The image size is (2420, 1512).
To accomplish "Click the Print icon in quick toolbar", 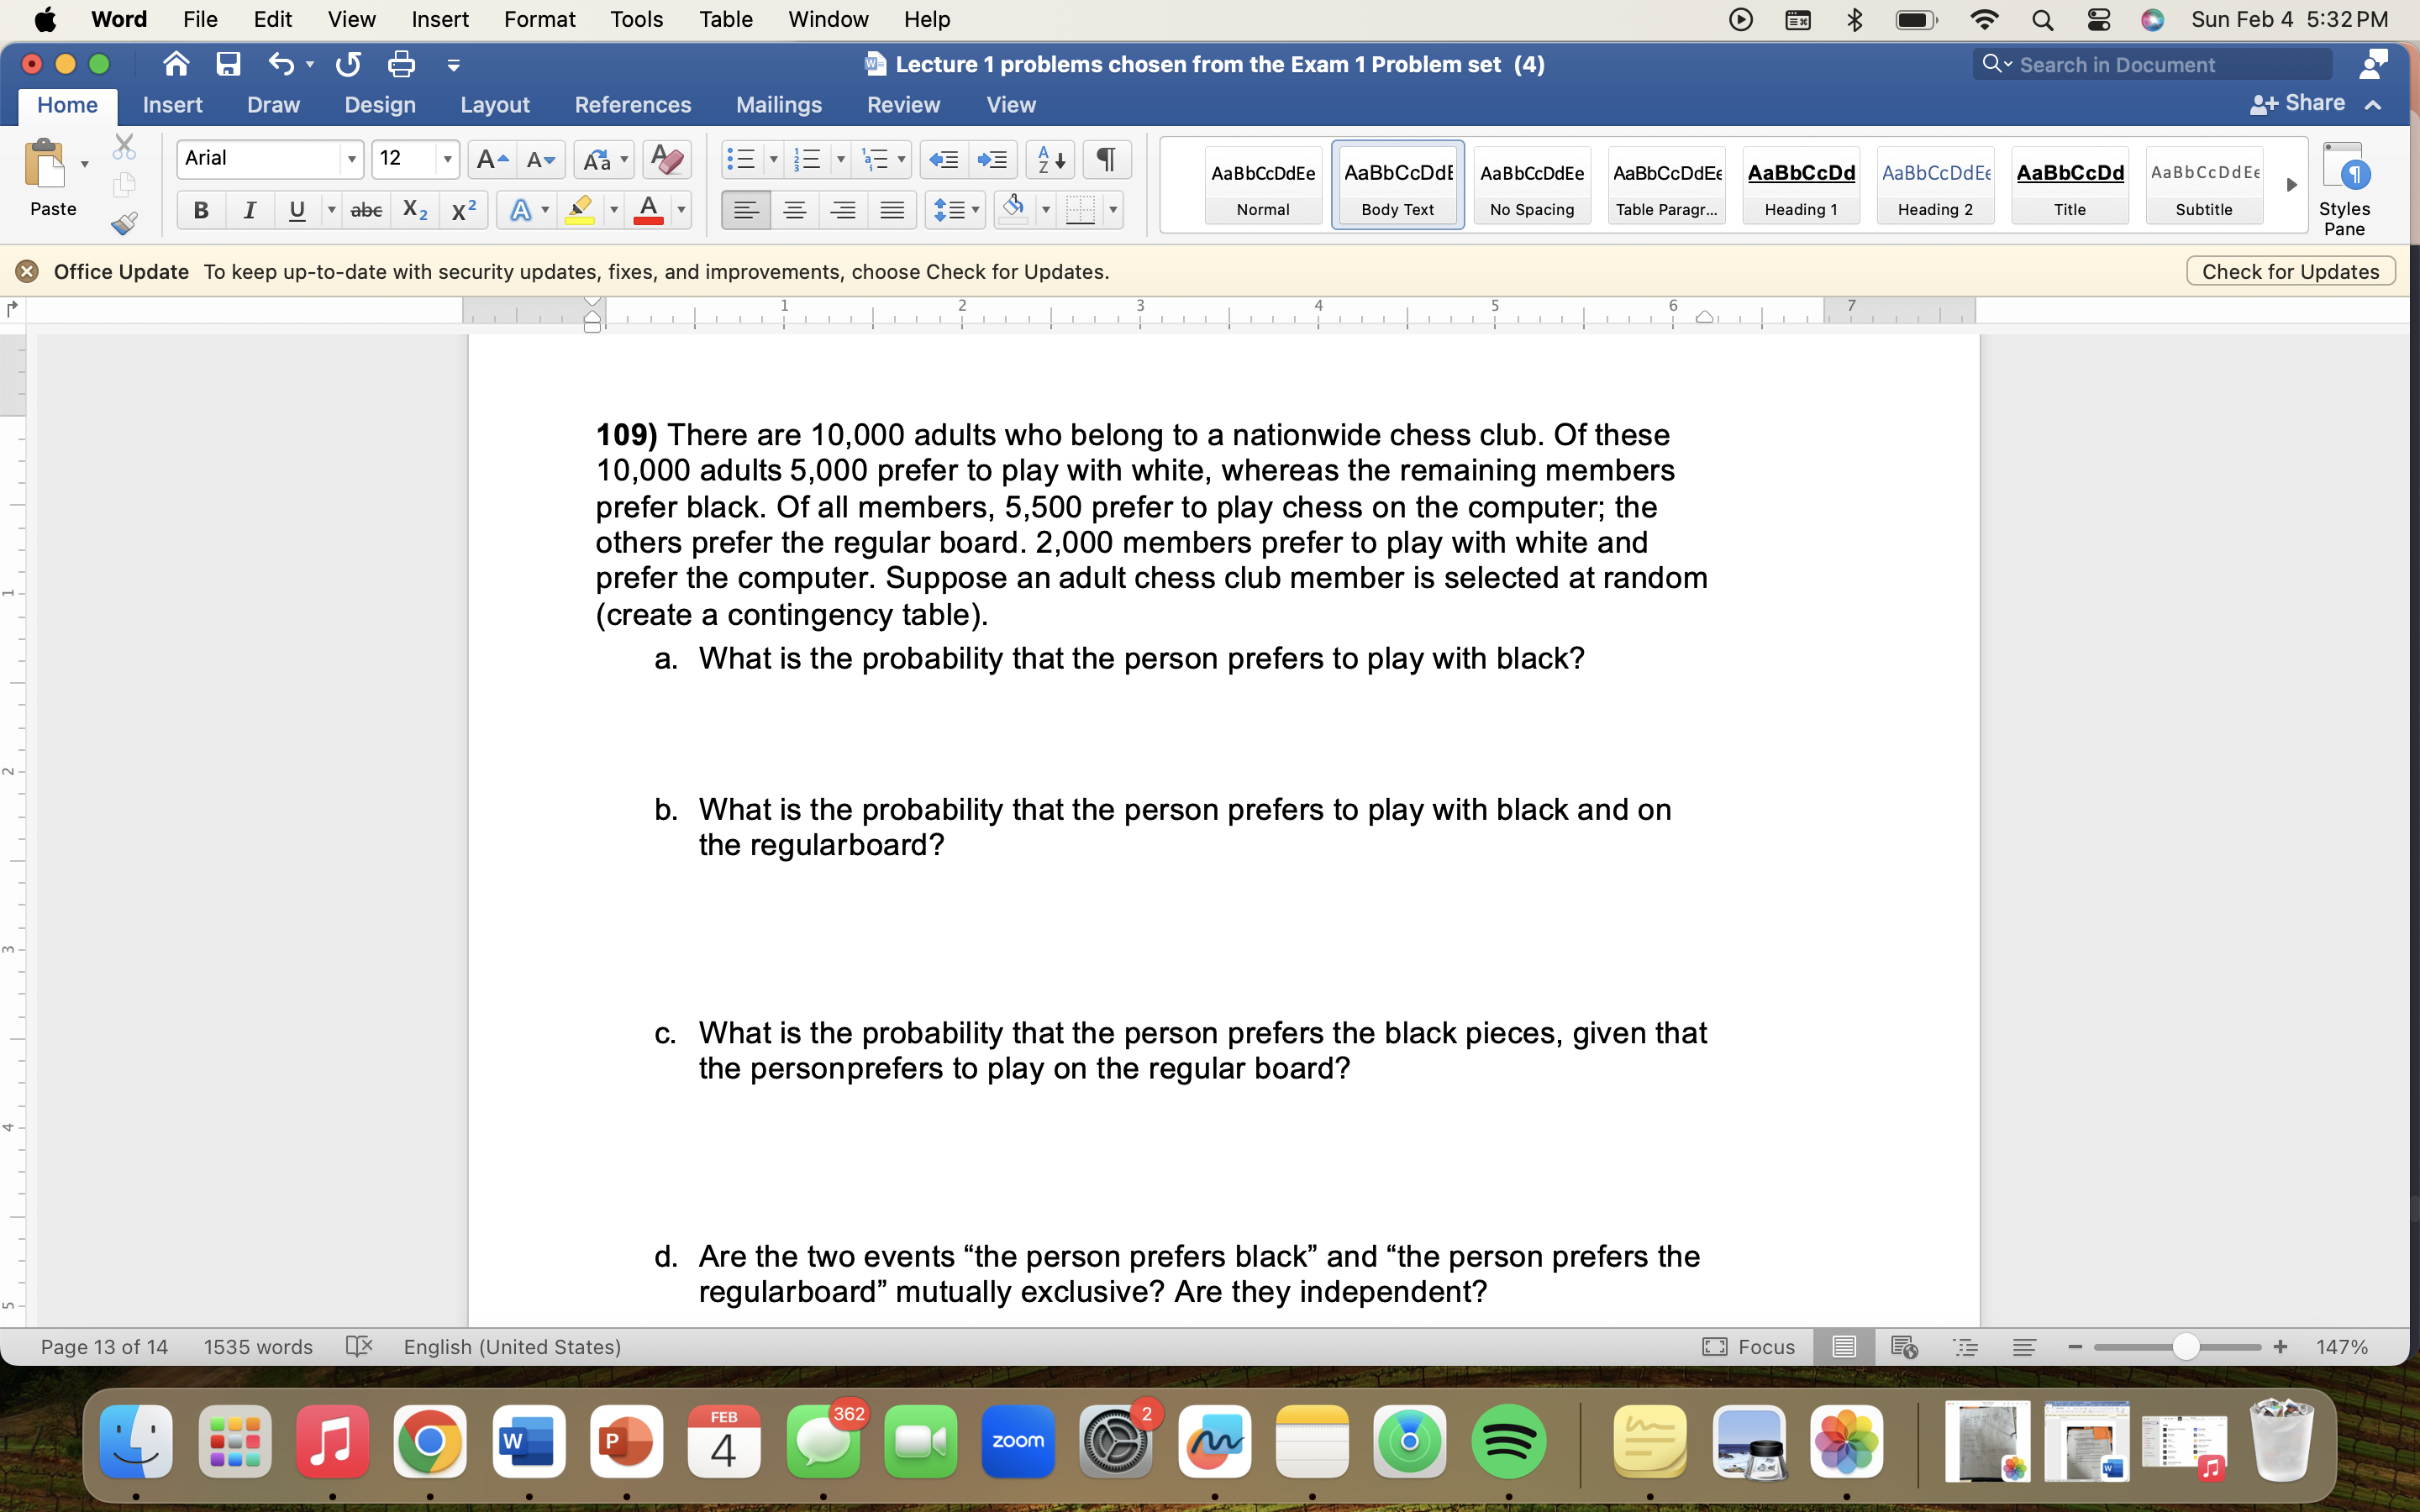I will pyautogui.click(x=401, y=65).
